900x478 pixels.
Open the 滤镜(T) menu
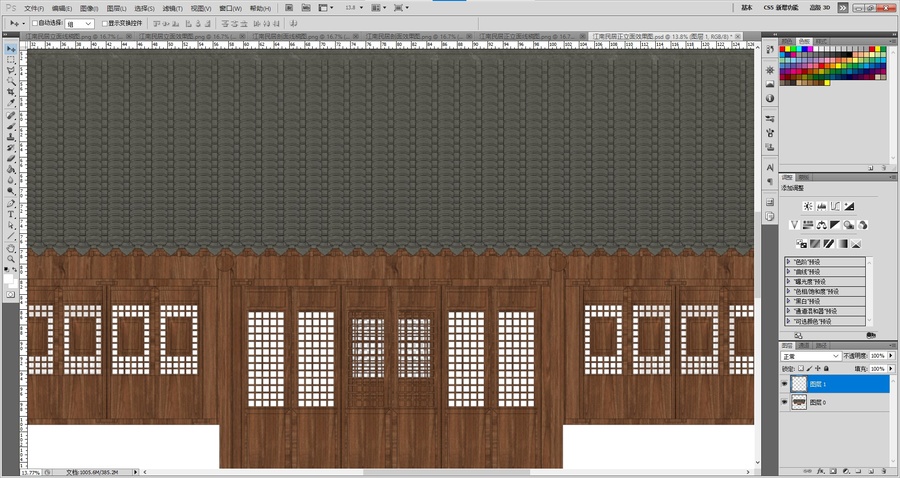173,9
